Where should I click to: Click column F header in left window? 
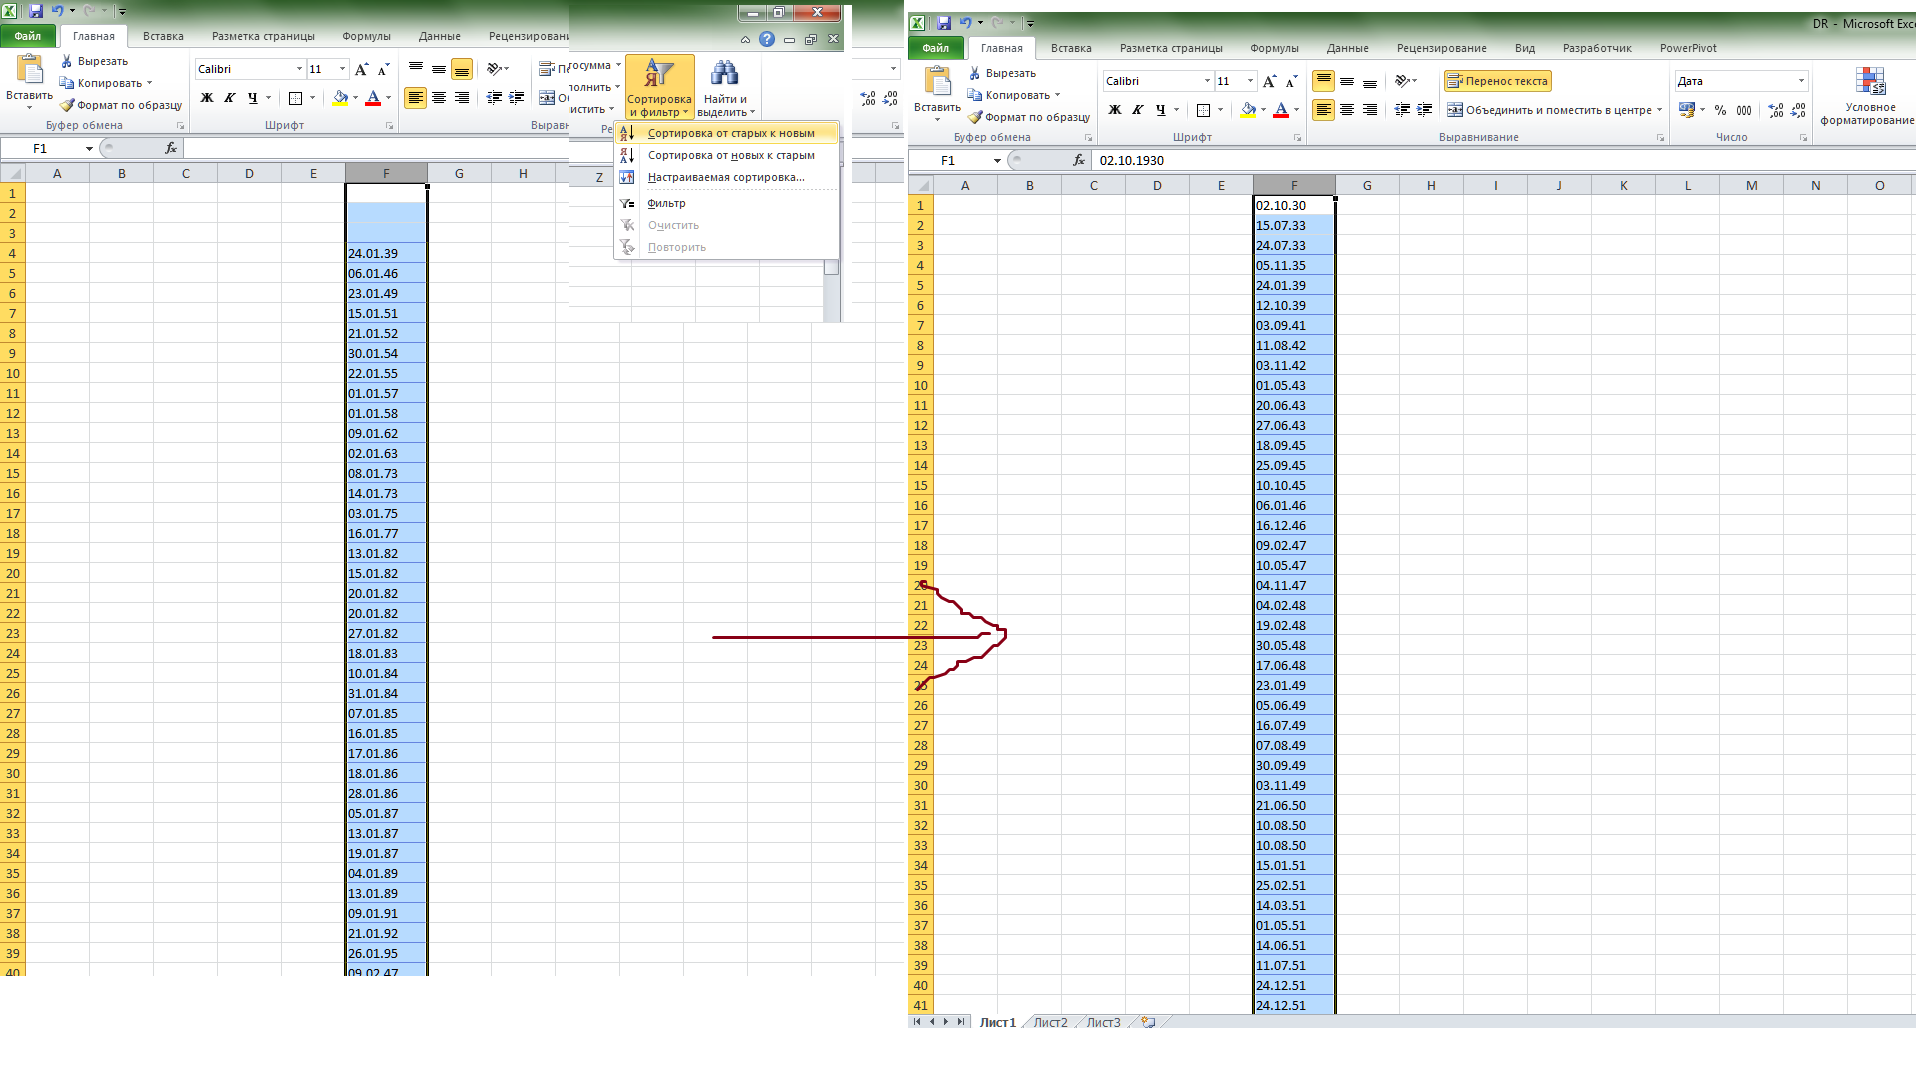pyautogui.click(x=386, y=173)
